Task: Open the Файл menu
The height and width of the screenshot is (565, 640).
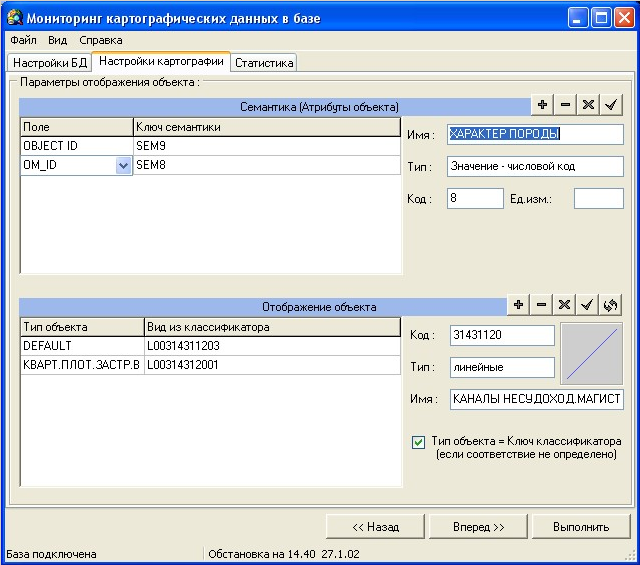Action: (22, 40)
